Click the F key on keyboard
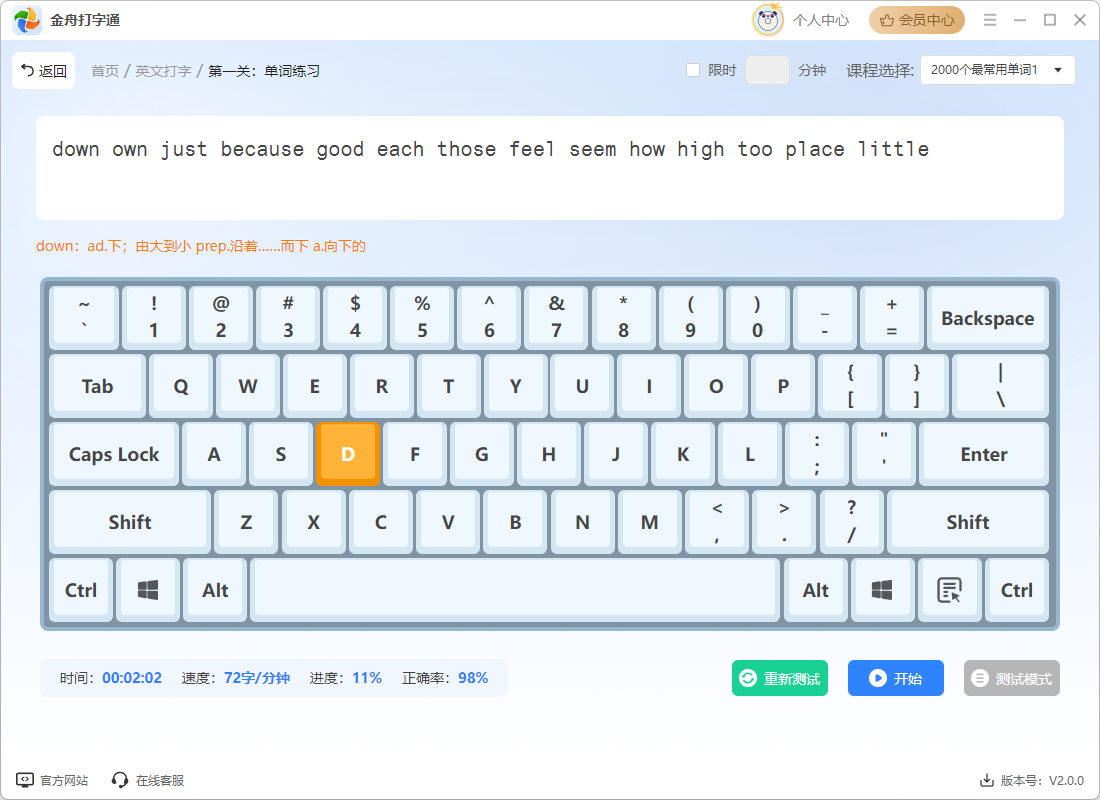1100x800 pixels. [415, 454]
